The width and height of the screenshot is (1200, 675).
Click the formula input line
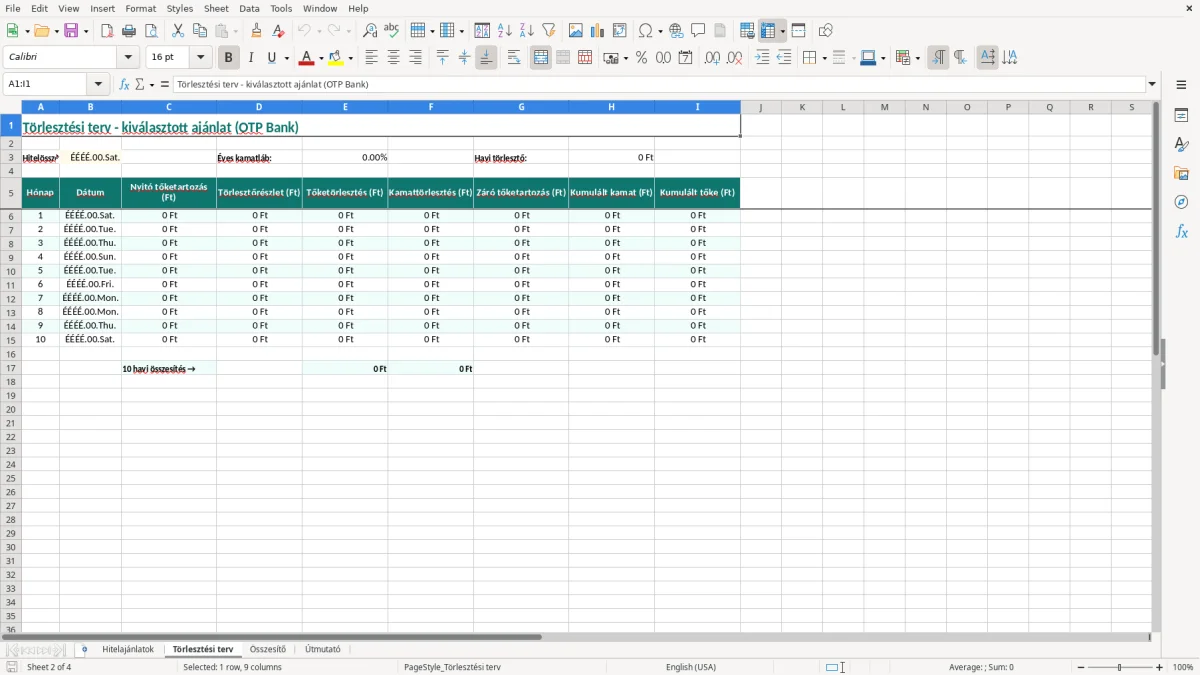coord(659,85)
